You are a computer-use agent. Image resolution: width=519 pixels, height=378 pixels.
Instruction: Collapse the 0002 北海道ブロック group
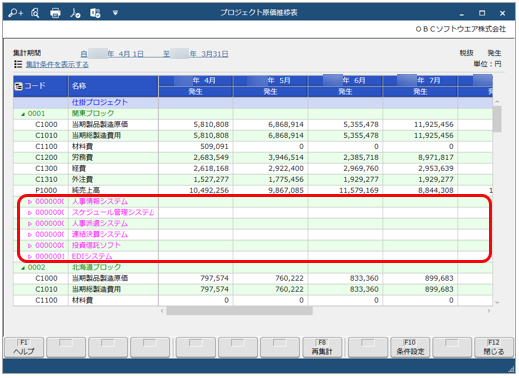point(23,268)
